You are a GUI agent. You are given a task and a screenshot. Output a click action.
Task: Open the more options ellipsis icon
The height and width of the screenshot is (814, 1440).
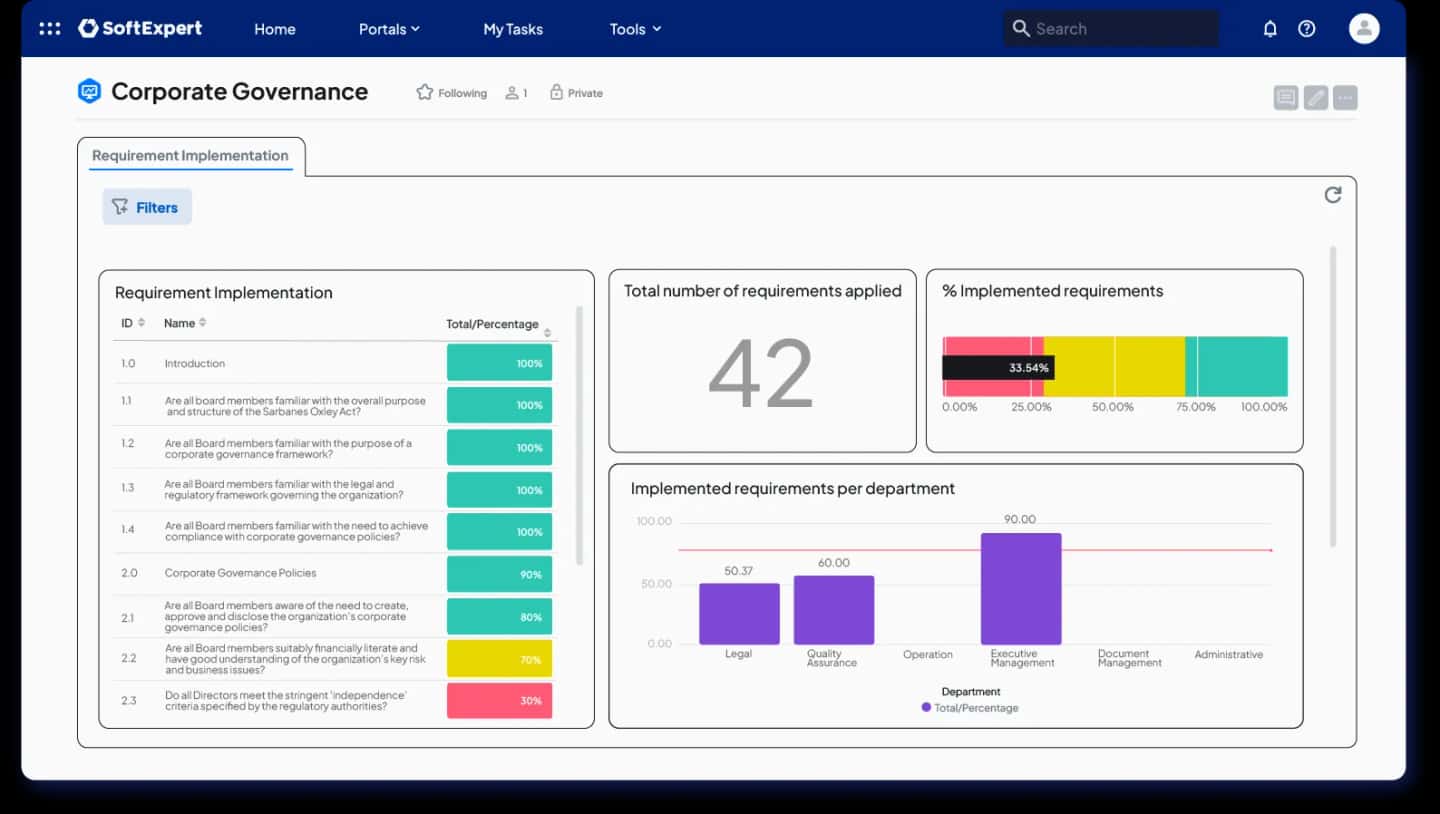click(x=1345, y=97)
